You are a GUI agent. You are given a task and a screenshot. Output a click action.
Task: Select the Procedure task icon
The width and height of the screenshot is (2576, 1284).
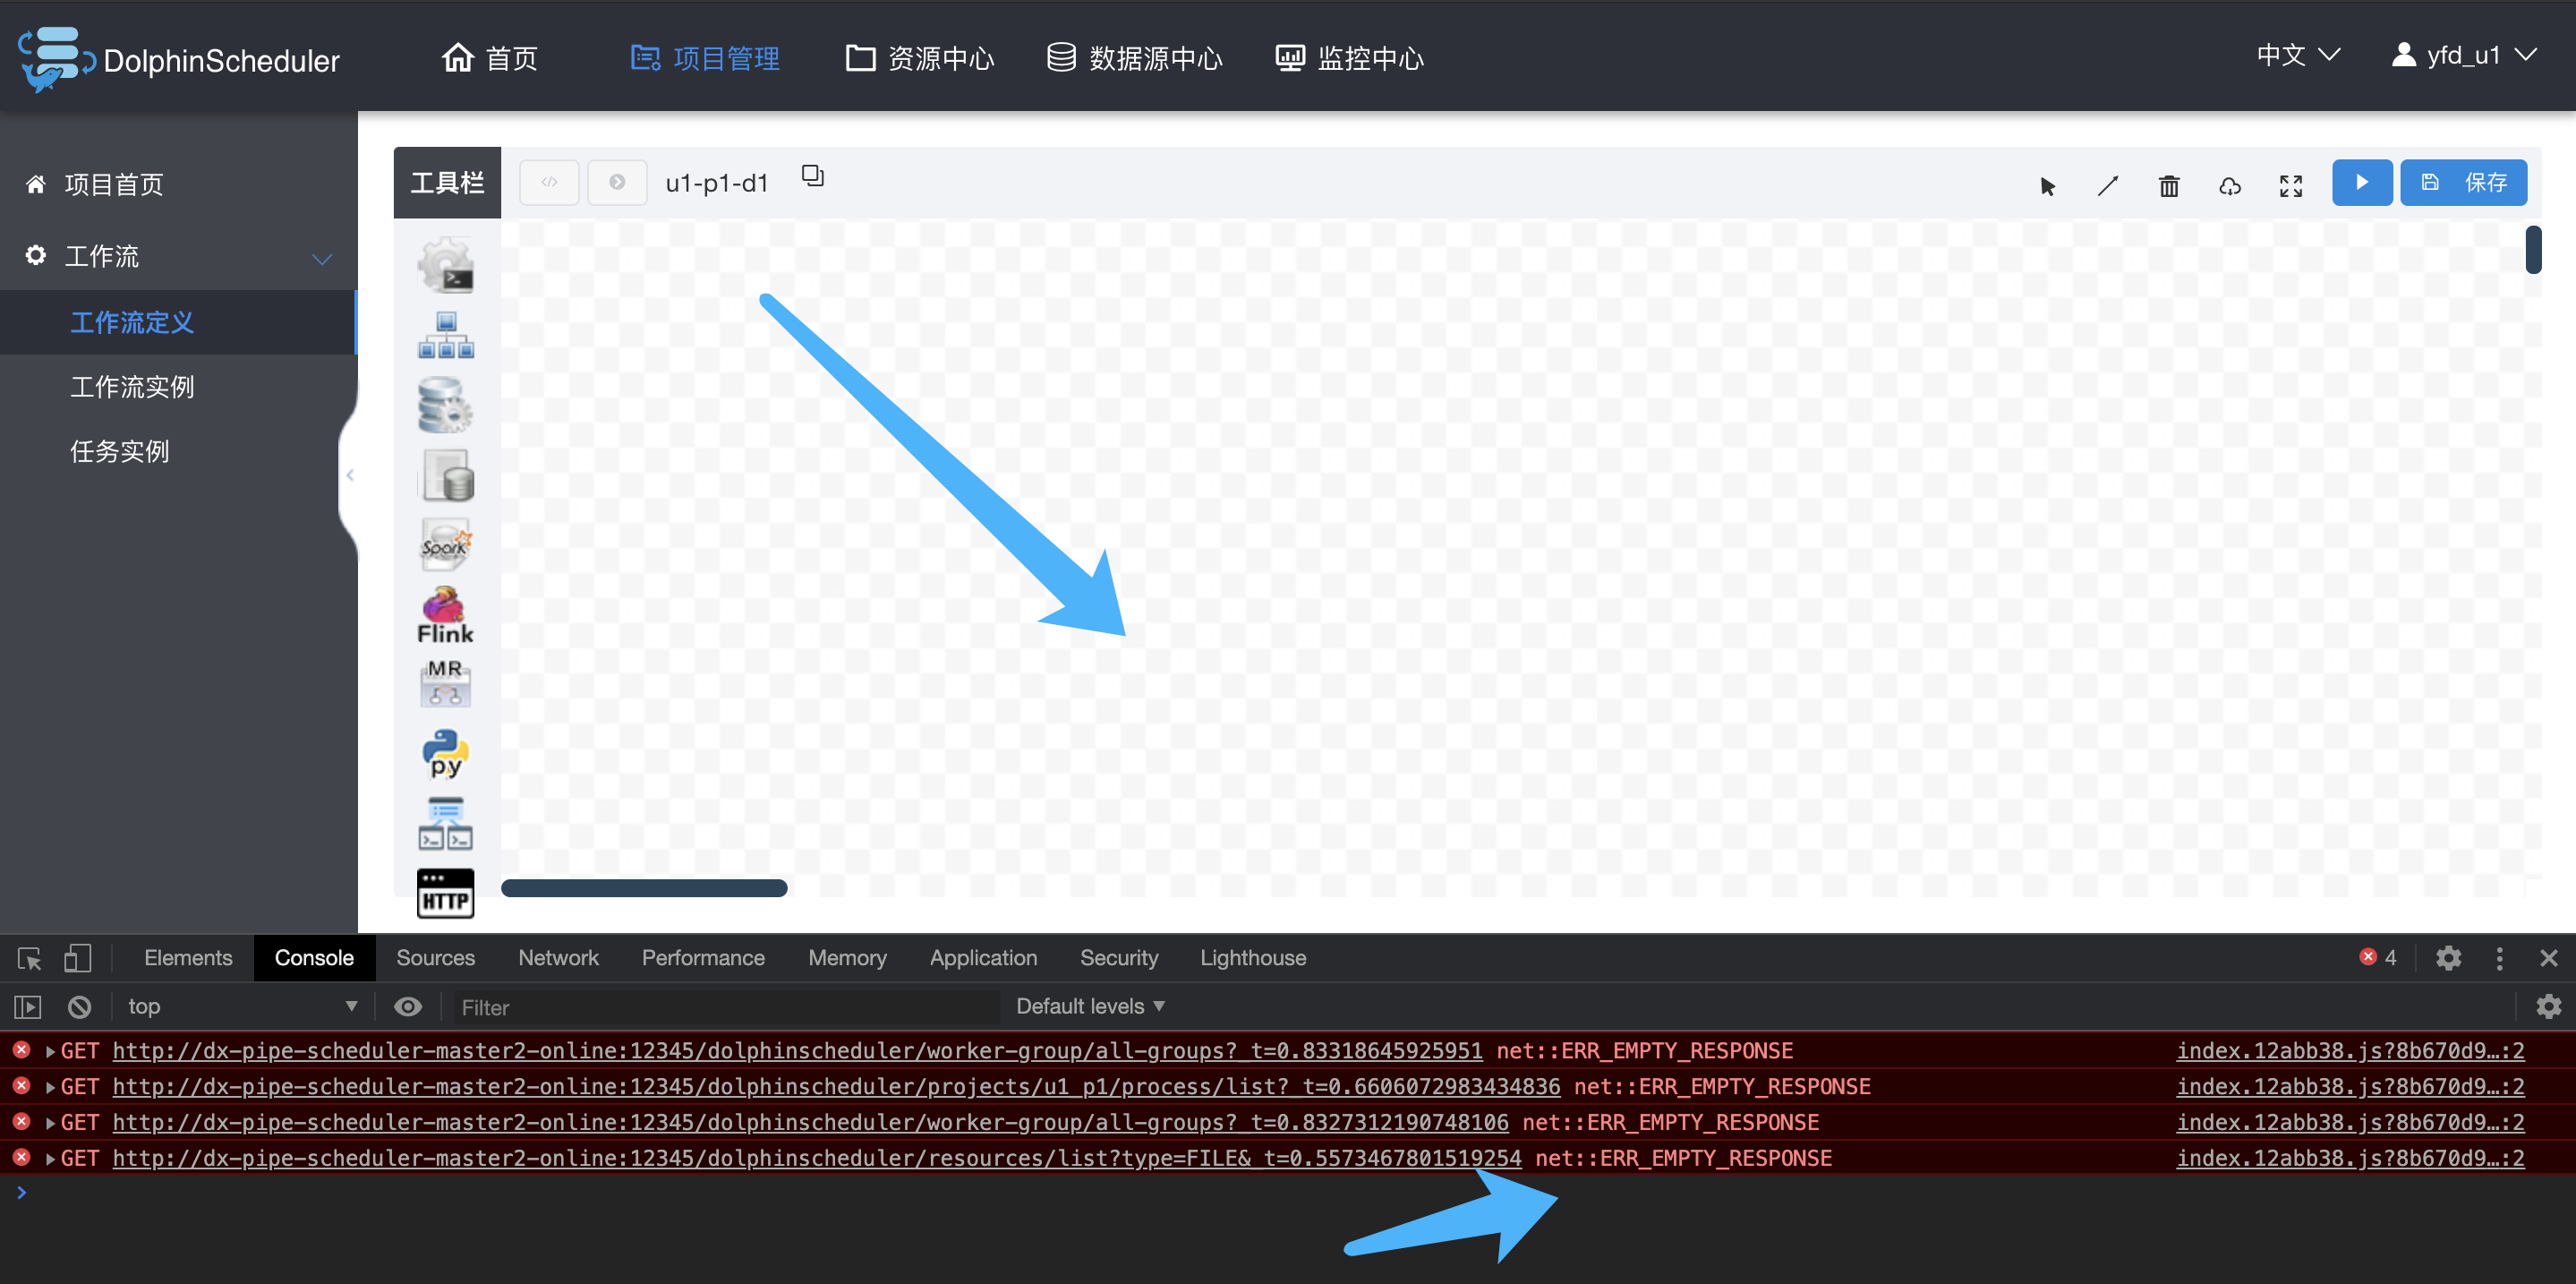tap(445, 405)
